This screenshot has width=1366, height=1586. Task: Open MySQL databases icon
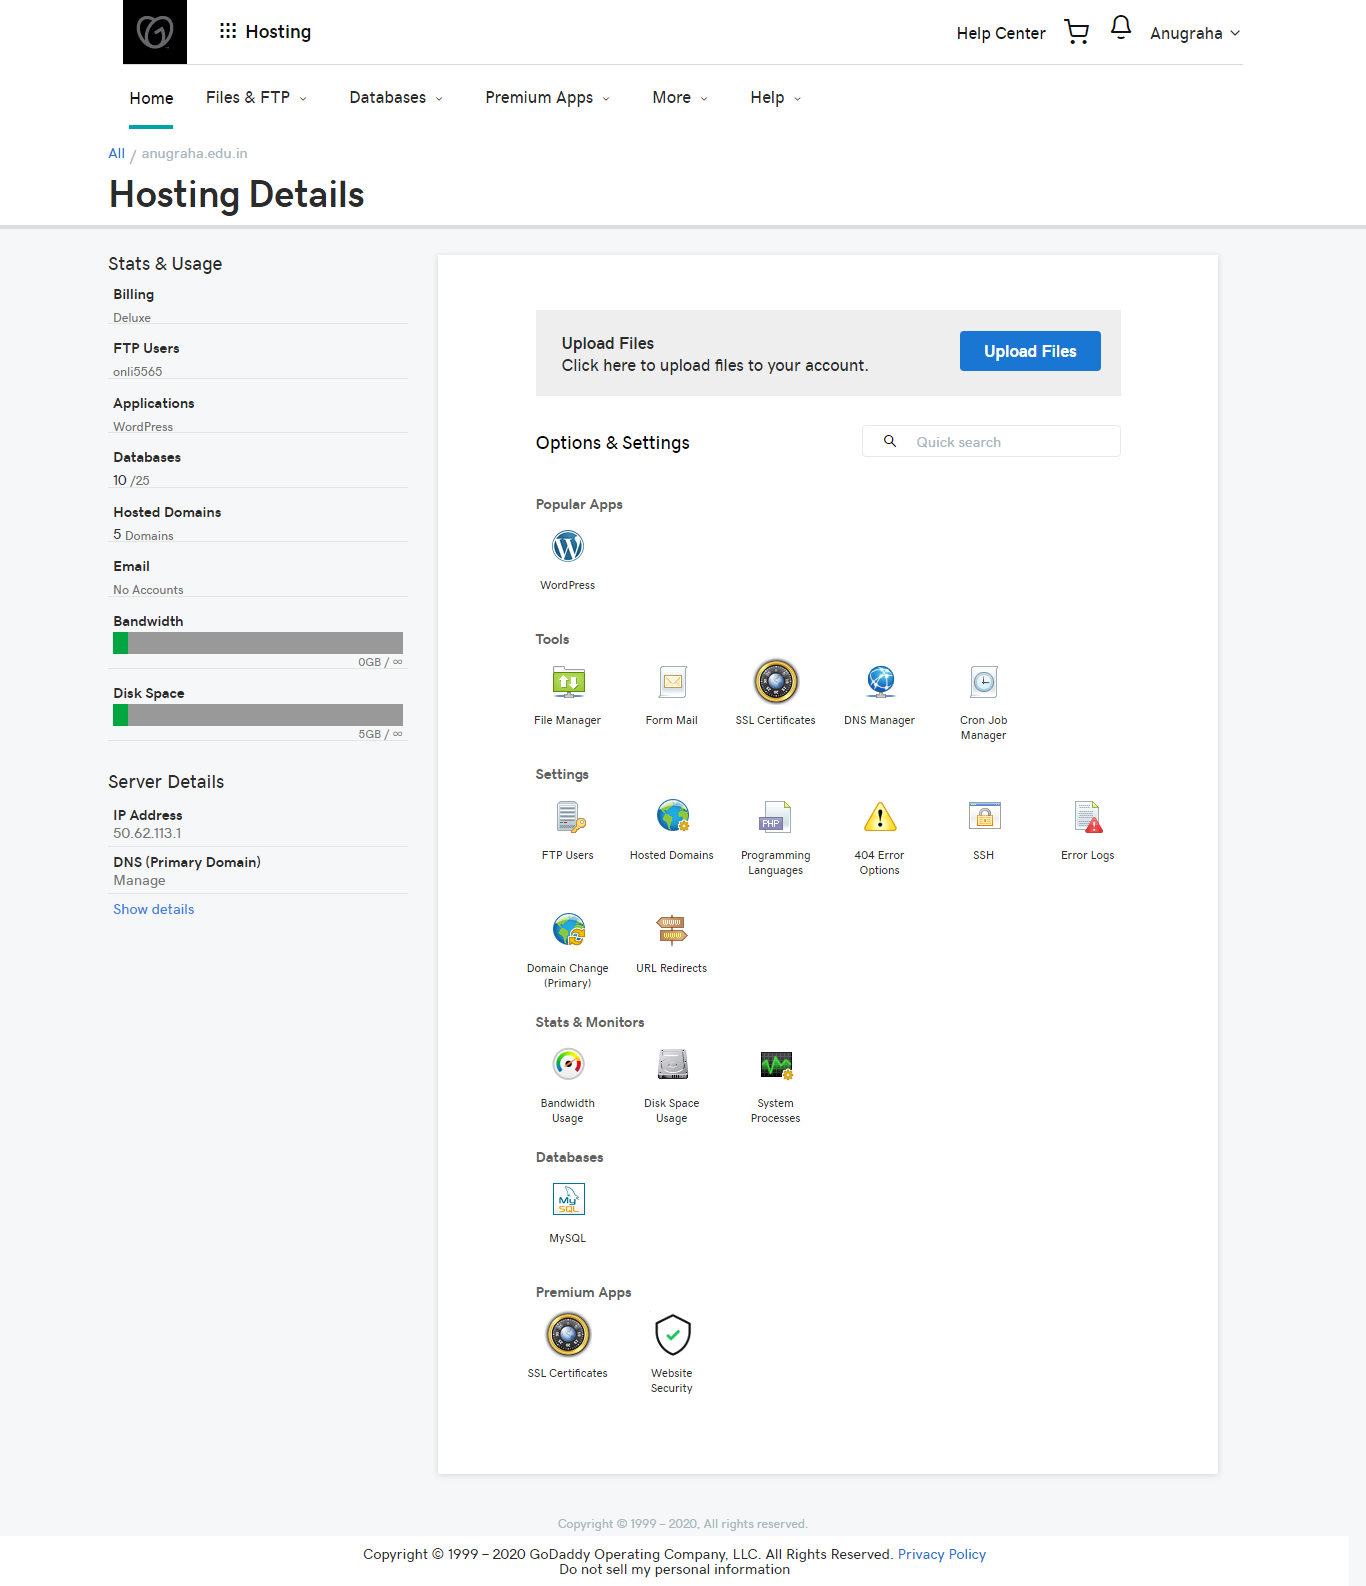[568, 1200]
